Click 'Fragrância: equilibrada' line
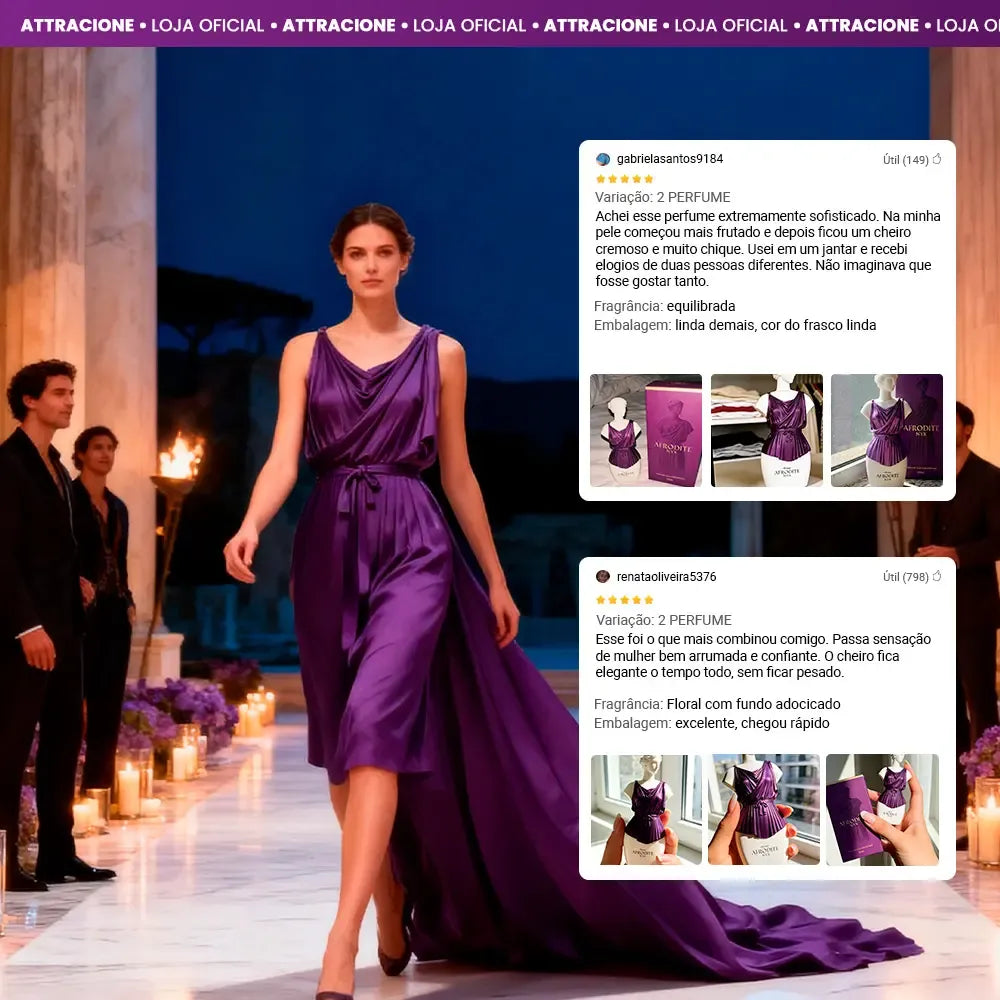The height and width of the screenshot is (1000, 1000). pos(665,306)
